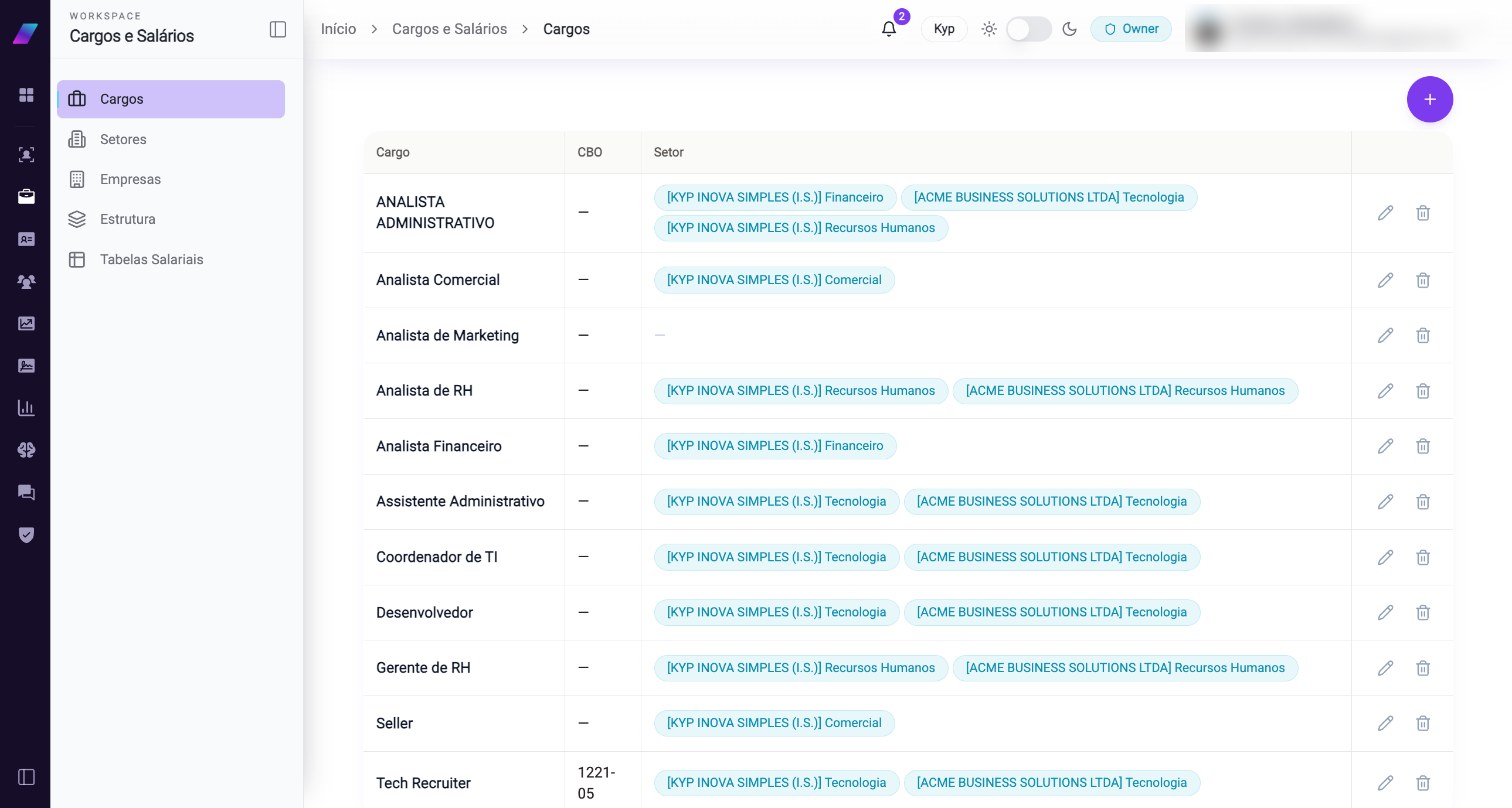
Task: Open the briefcase icon in left rail
Action: [26, 197]
